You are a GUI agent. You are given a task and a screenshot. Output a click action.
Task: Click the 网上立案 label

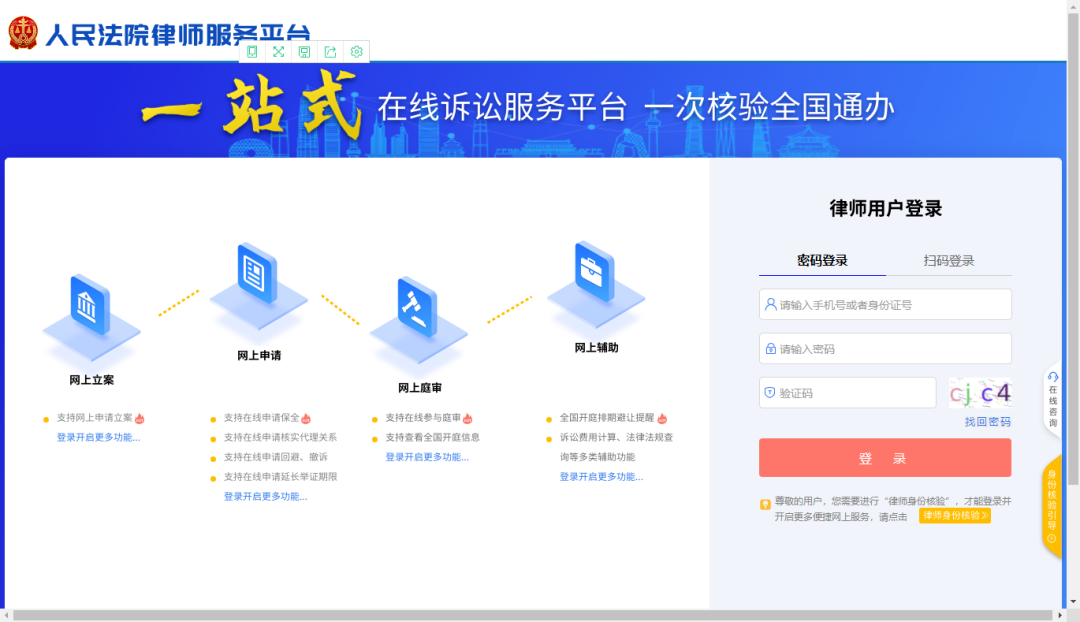point(92,380)
